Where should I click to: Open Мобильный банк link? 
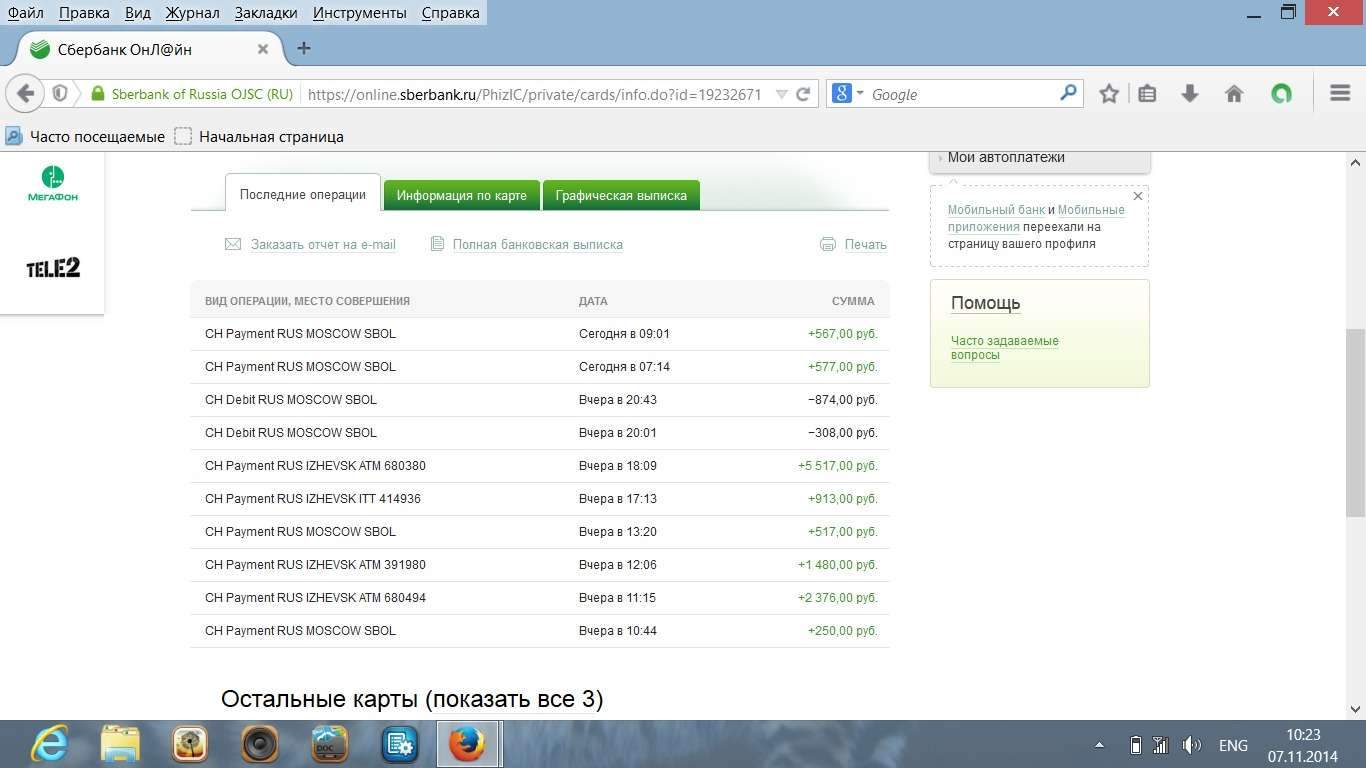click(x=996, y=210)
